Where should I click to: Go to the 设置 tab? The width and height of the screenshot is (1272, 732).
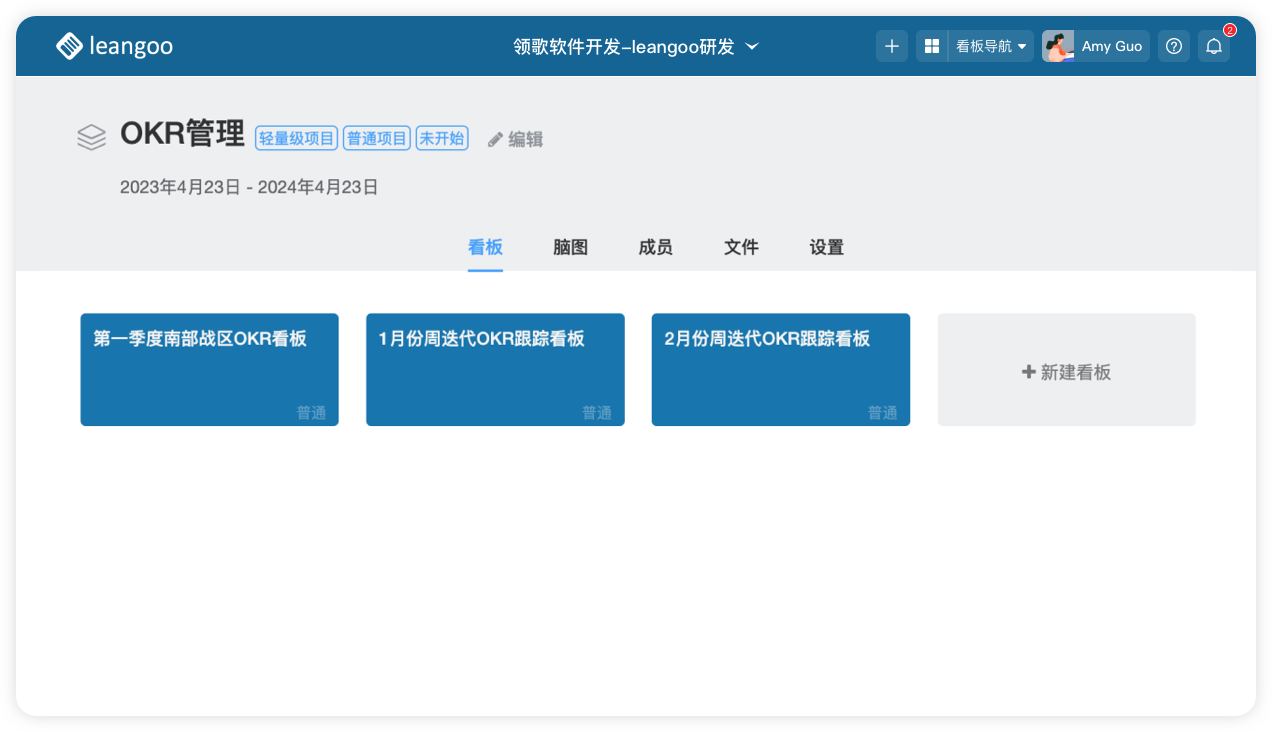(x=826, y=247)
